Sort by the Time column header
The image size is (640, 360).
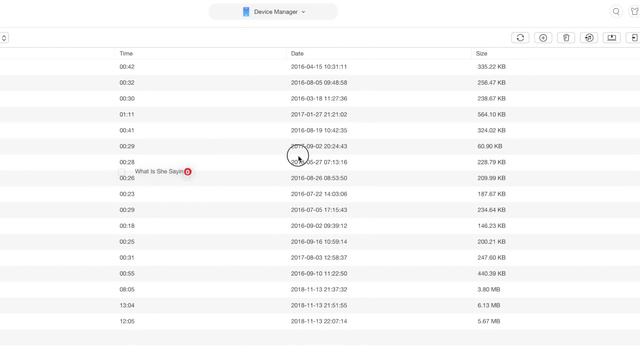click(126, 53)
